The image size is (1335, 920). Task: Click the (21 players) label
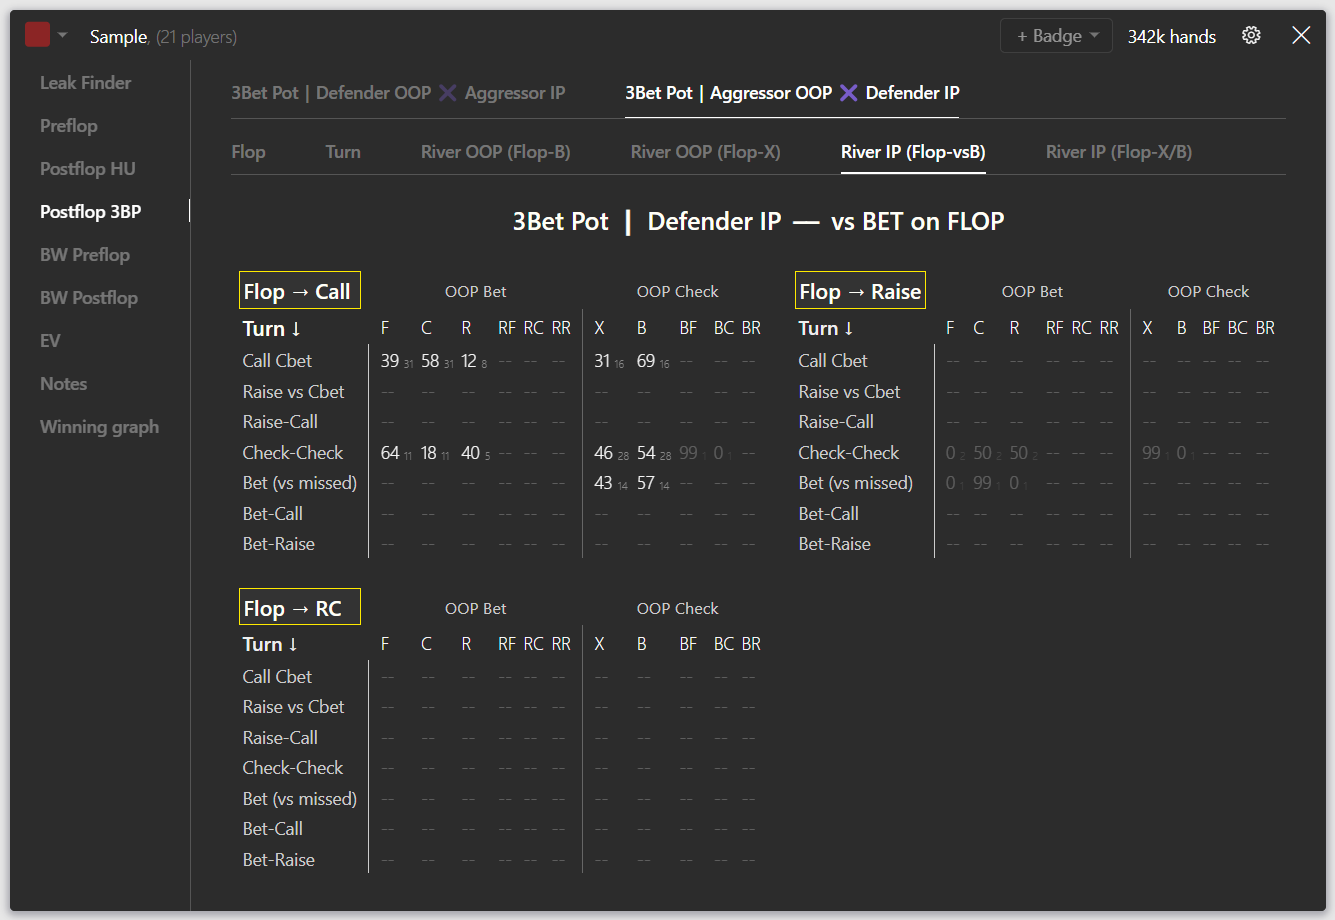[x=197, y=37]
